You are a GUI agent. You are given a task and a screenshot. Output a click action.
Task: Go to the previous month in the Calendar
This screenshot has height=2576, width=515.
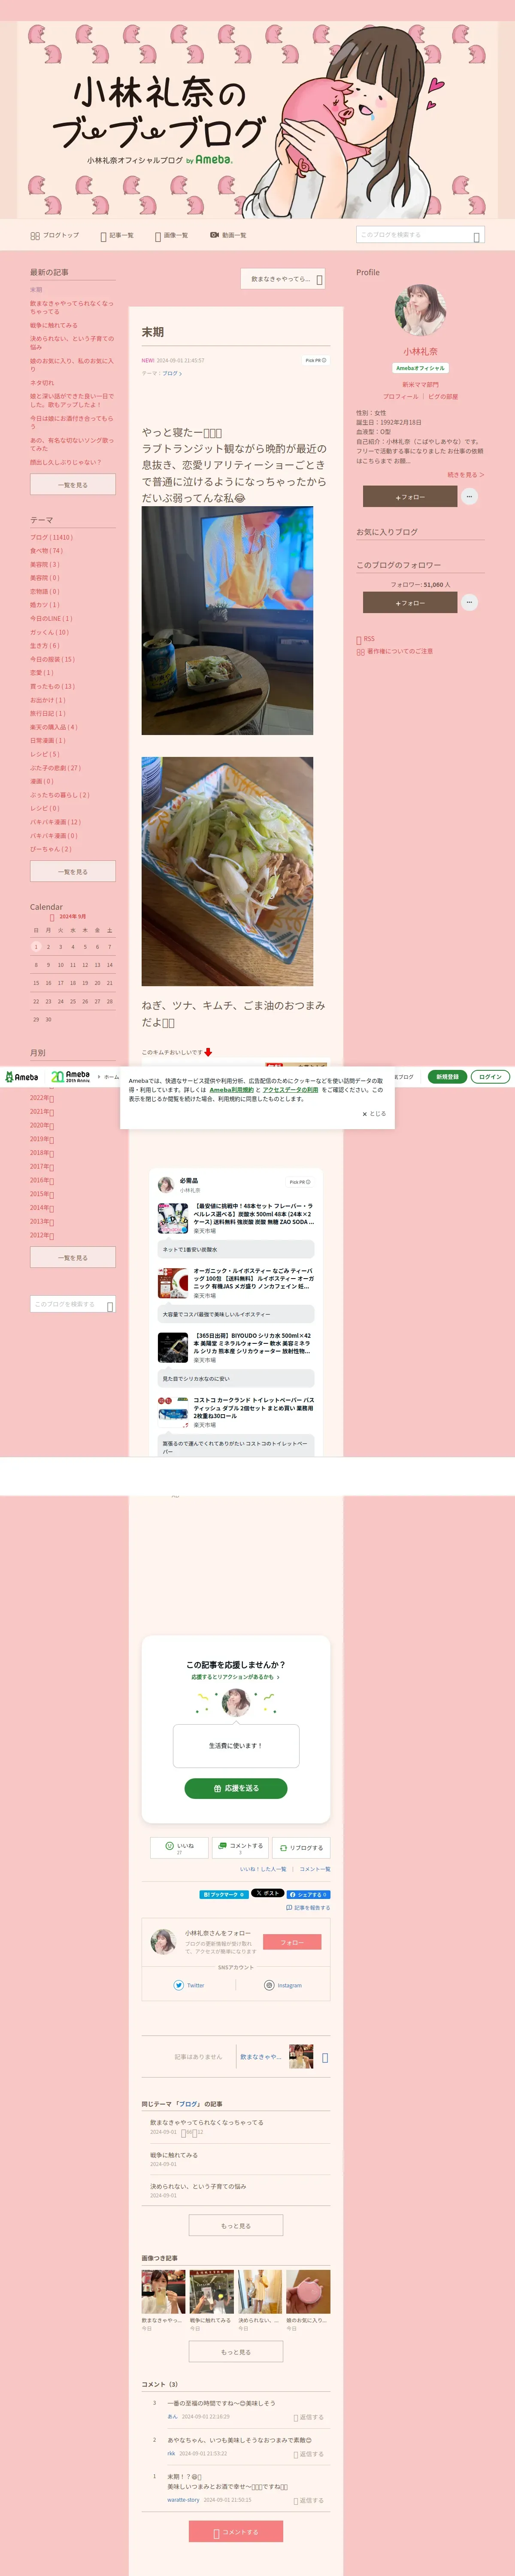pyautogui.click(x=52, y=917)
